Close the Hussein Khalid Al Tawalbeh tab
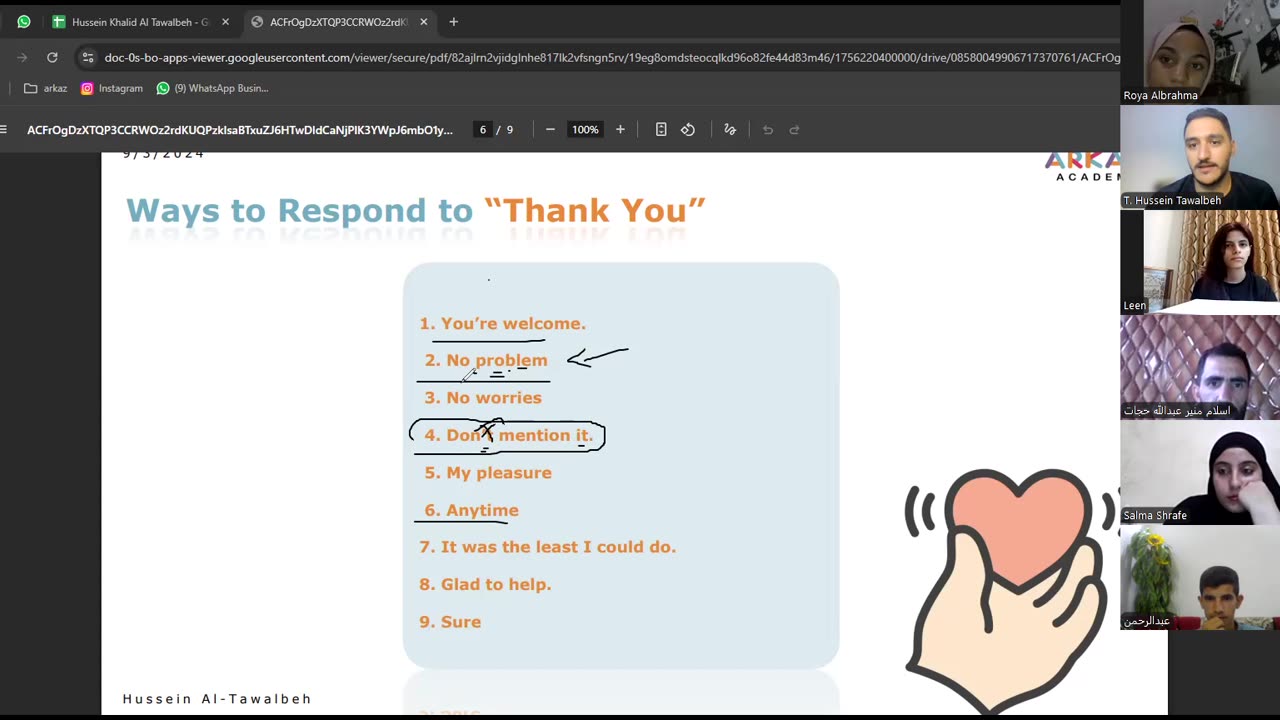The width and height of the screenshot is (1280, 720). click(225, 21)
